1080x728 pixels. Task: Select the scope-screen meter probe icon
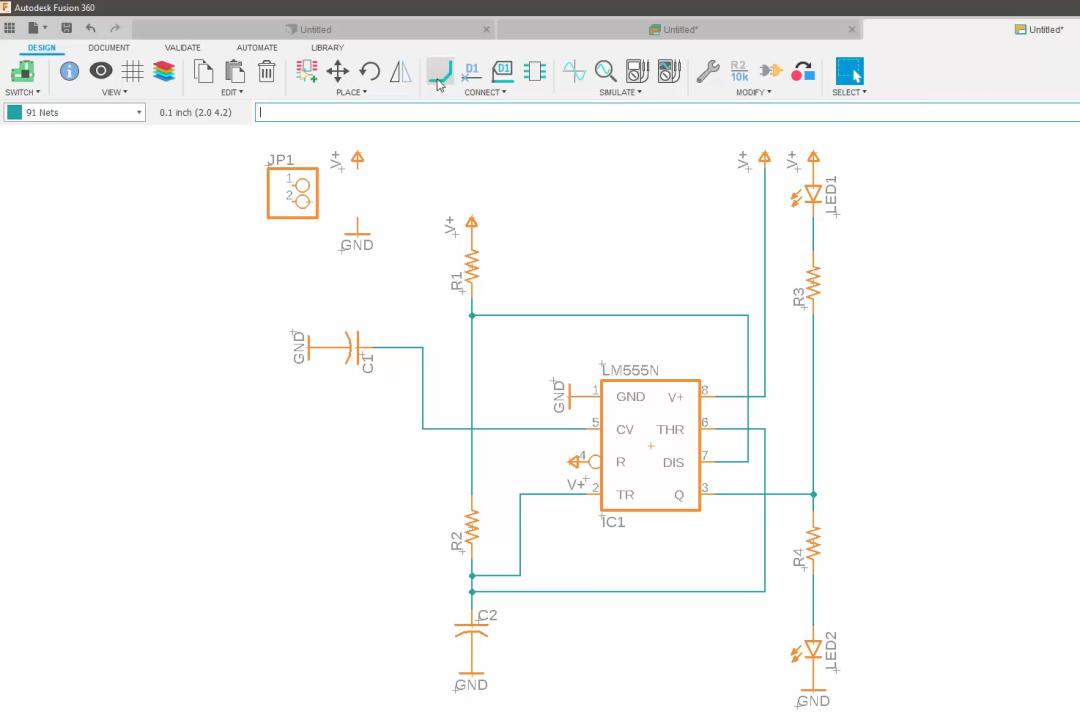point(669,71)
